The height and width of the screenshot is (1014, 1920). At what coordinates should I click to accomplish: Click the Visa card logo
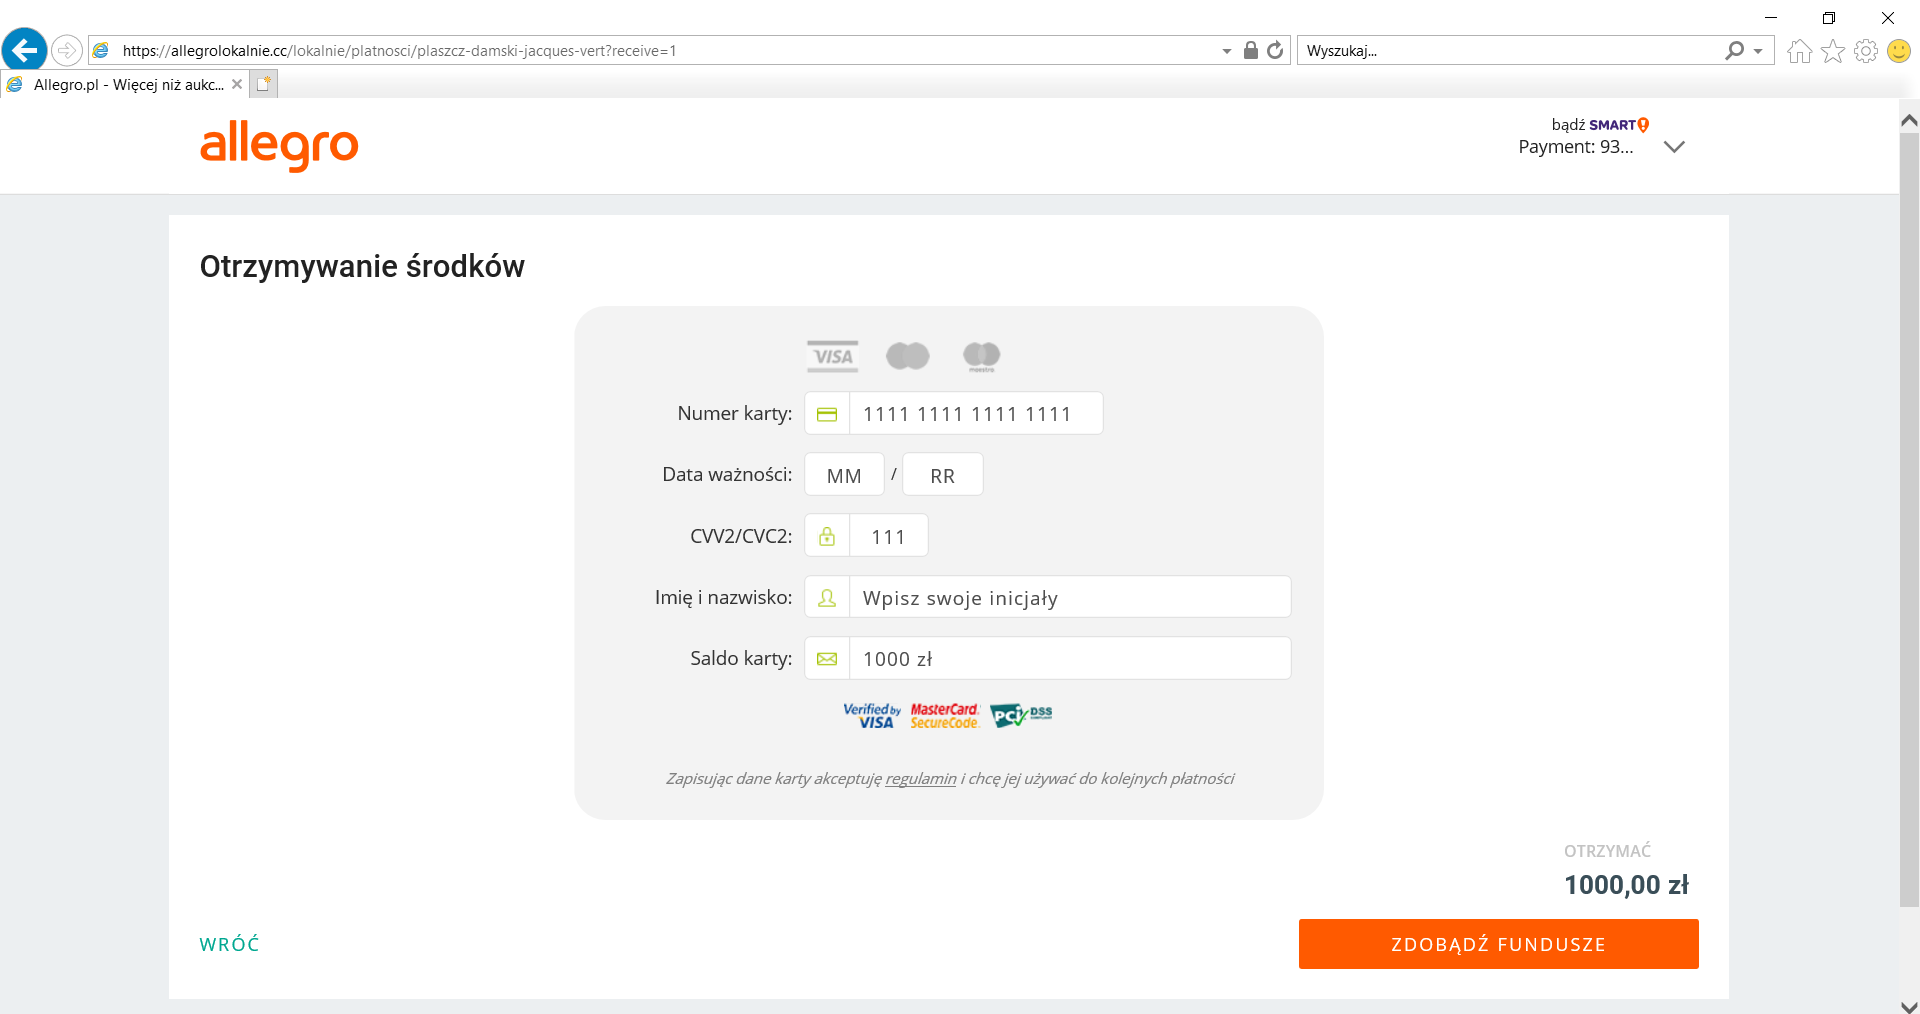(832, 356)
